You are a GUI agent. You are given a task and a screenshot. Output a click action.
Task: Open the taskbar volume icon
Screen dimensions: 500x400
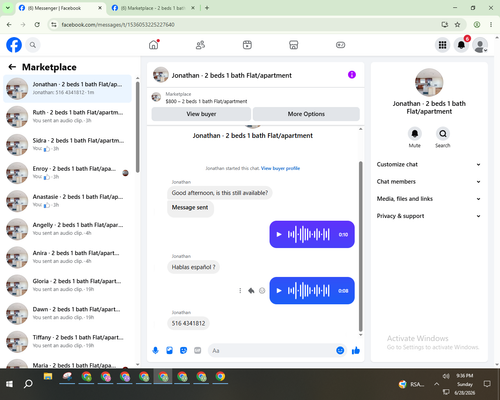(446, 376)
